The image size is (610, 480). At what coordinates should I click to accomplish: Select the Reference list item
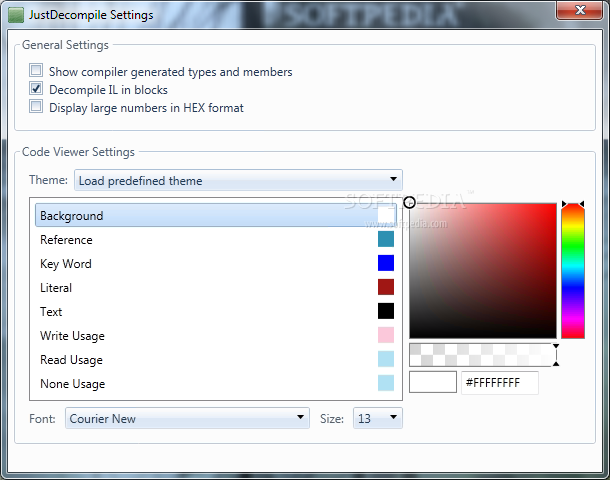click(x=216, y=240)
